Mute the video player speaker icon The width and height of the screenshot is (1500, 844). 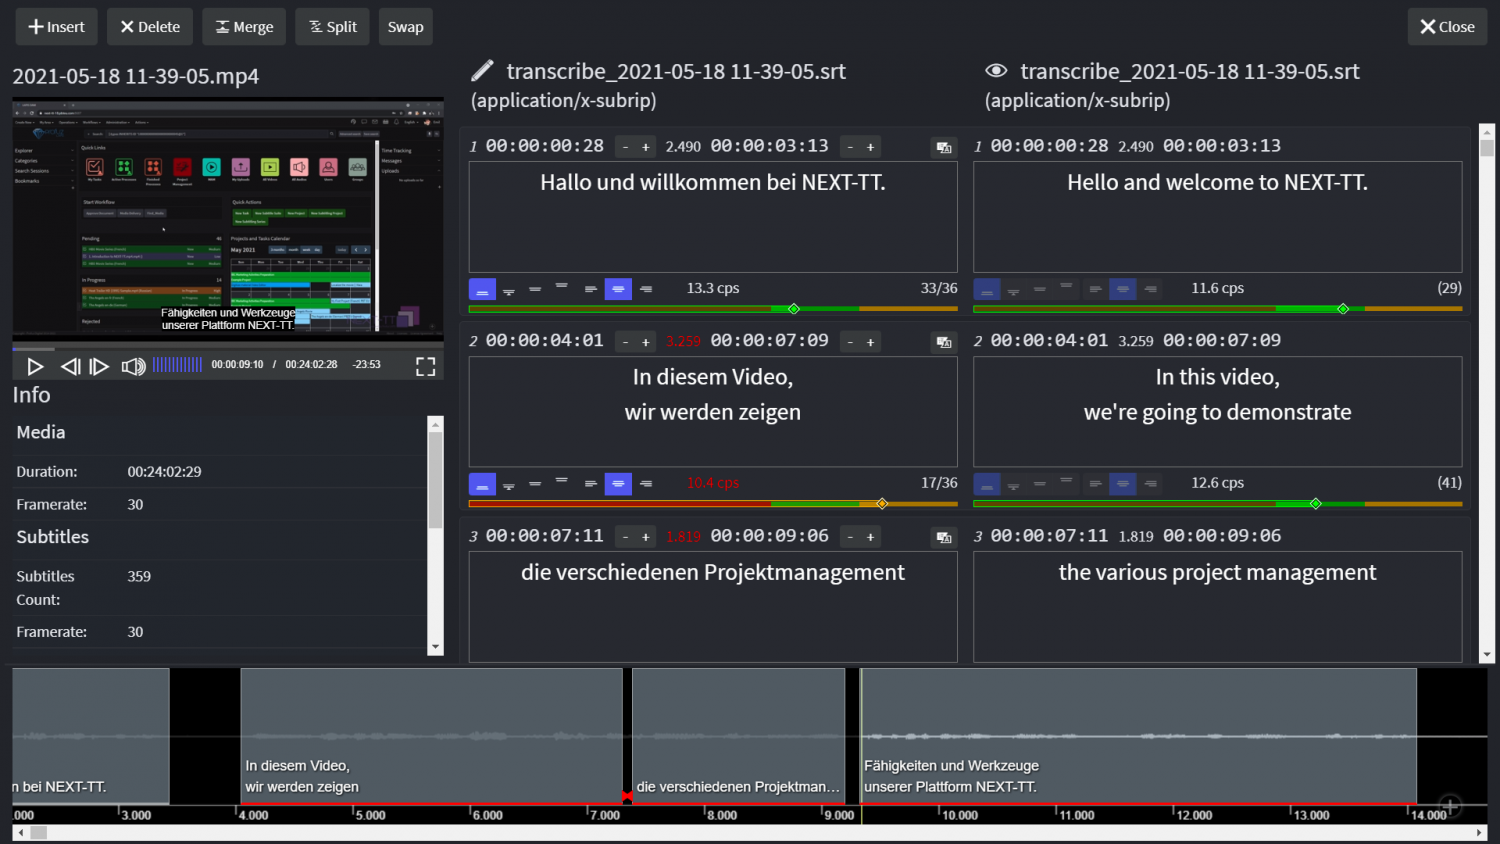pyautogui.click(x=132, y=367)
